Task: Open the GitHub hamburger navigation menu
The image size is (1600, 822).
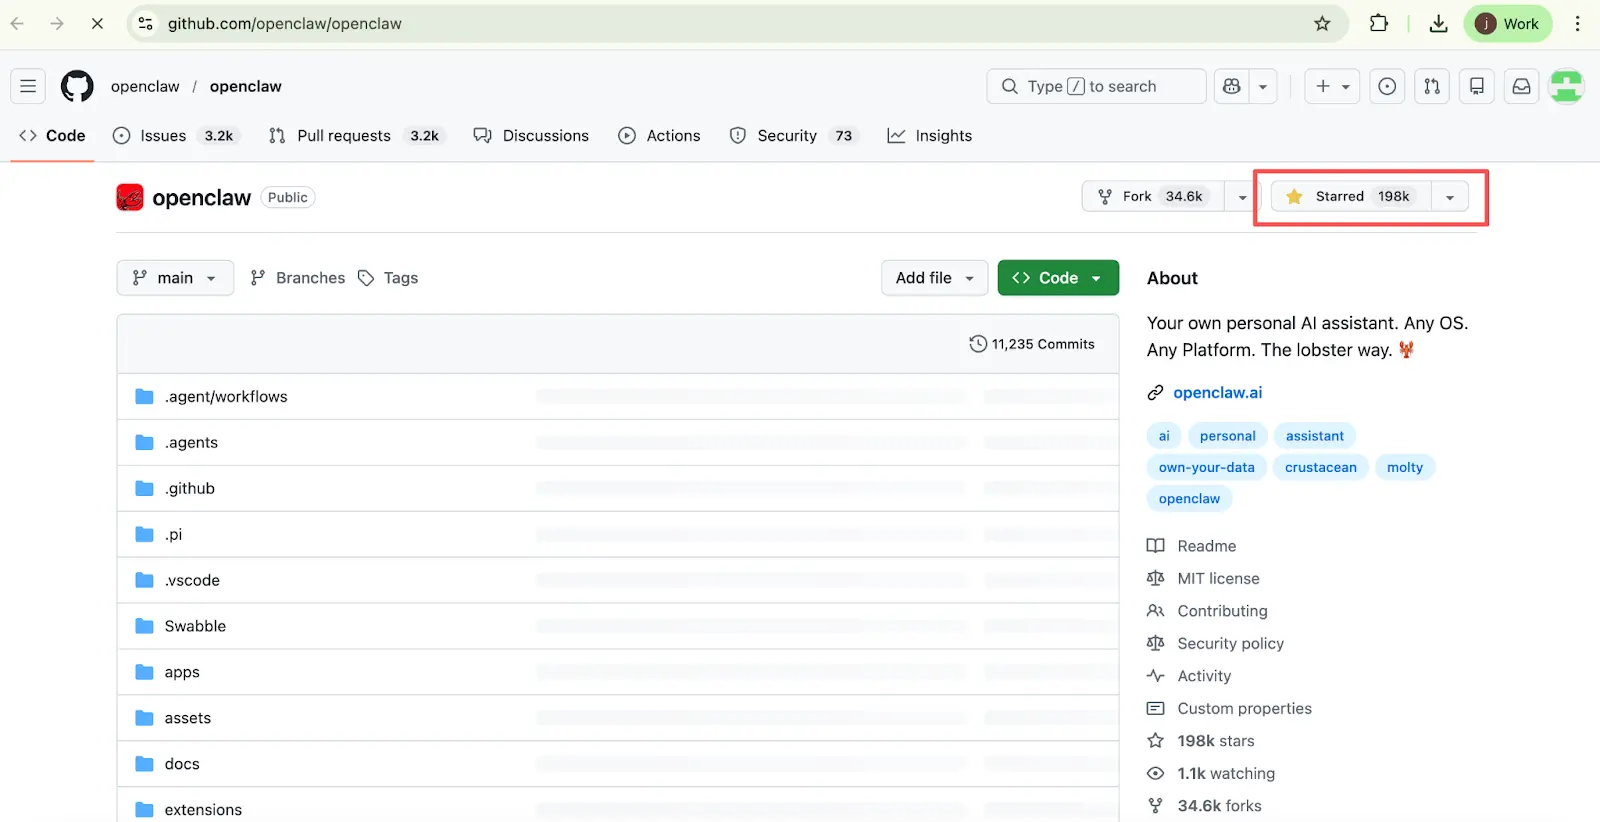Action: point(28,86)
